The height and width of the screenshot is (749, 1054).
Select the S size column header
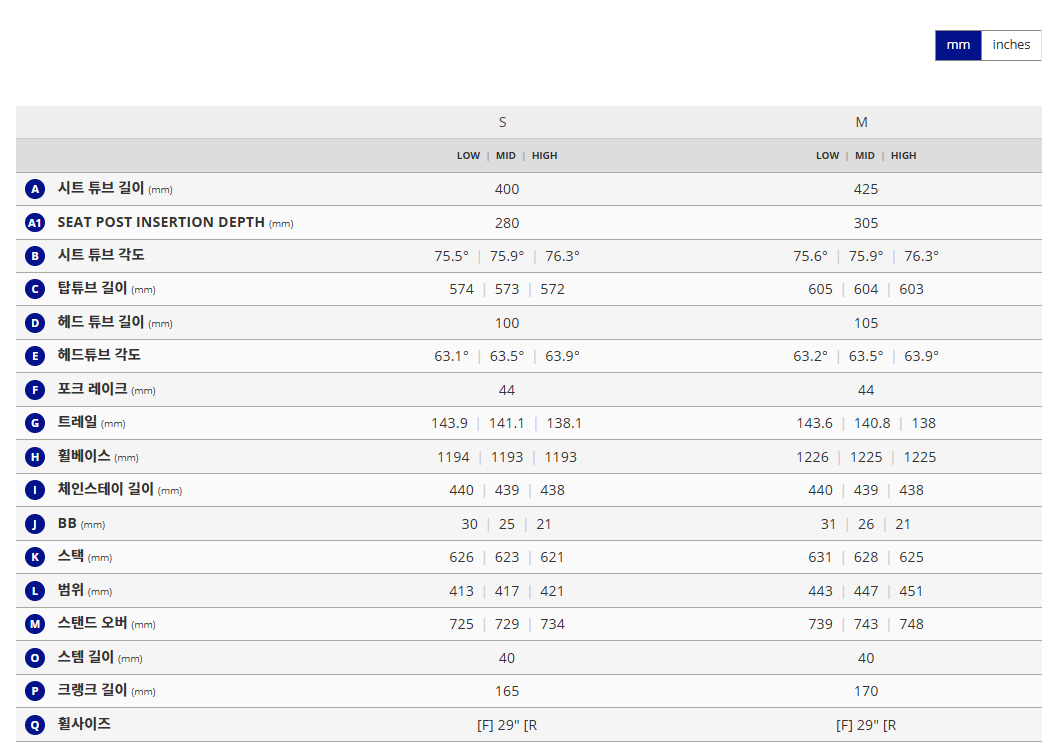click(502, 122)
